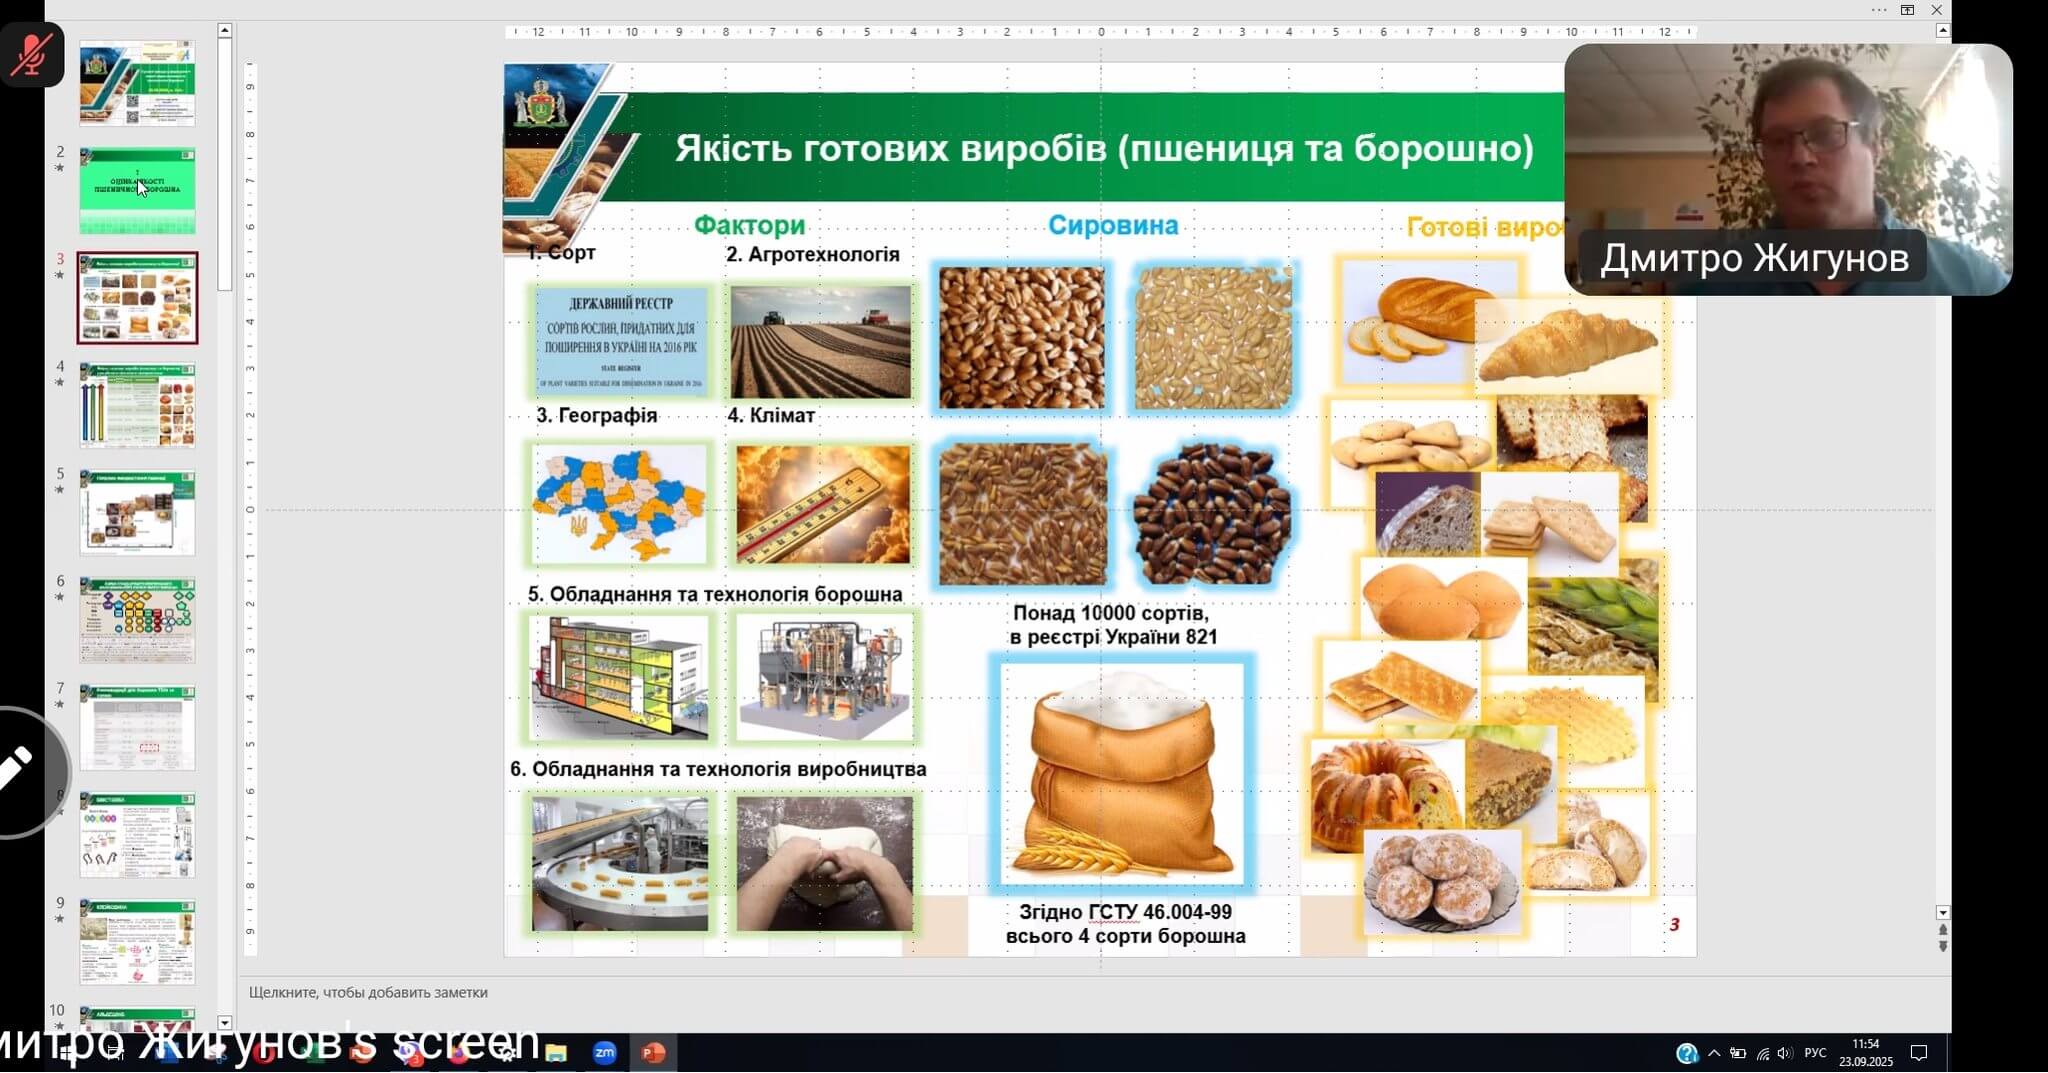Screen dimensions: 2048x1073
Task: Open slide 6 in the thumbnail panel
Action: (137, 620)
